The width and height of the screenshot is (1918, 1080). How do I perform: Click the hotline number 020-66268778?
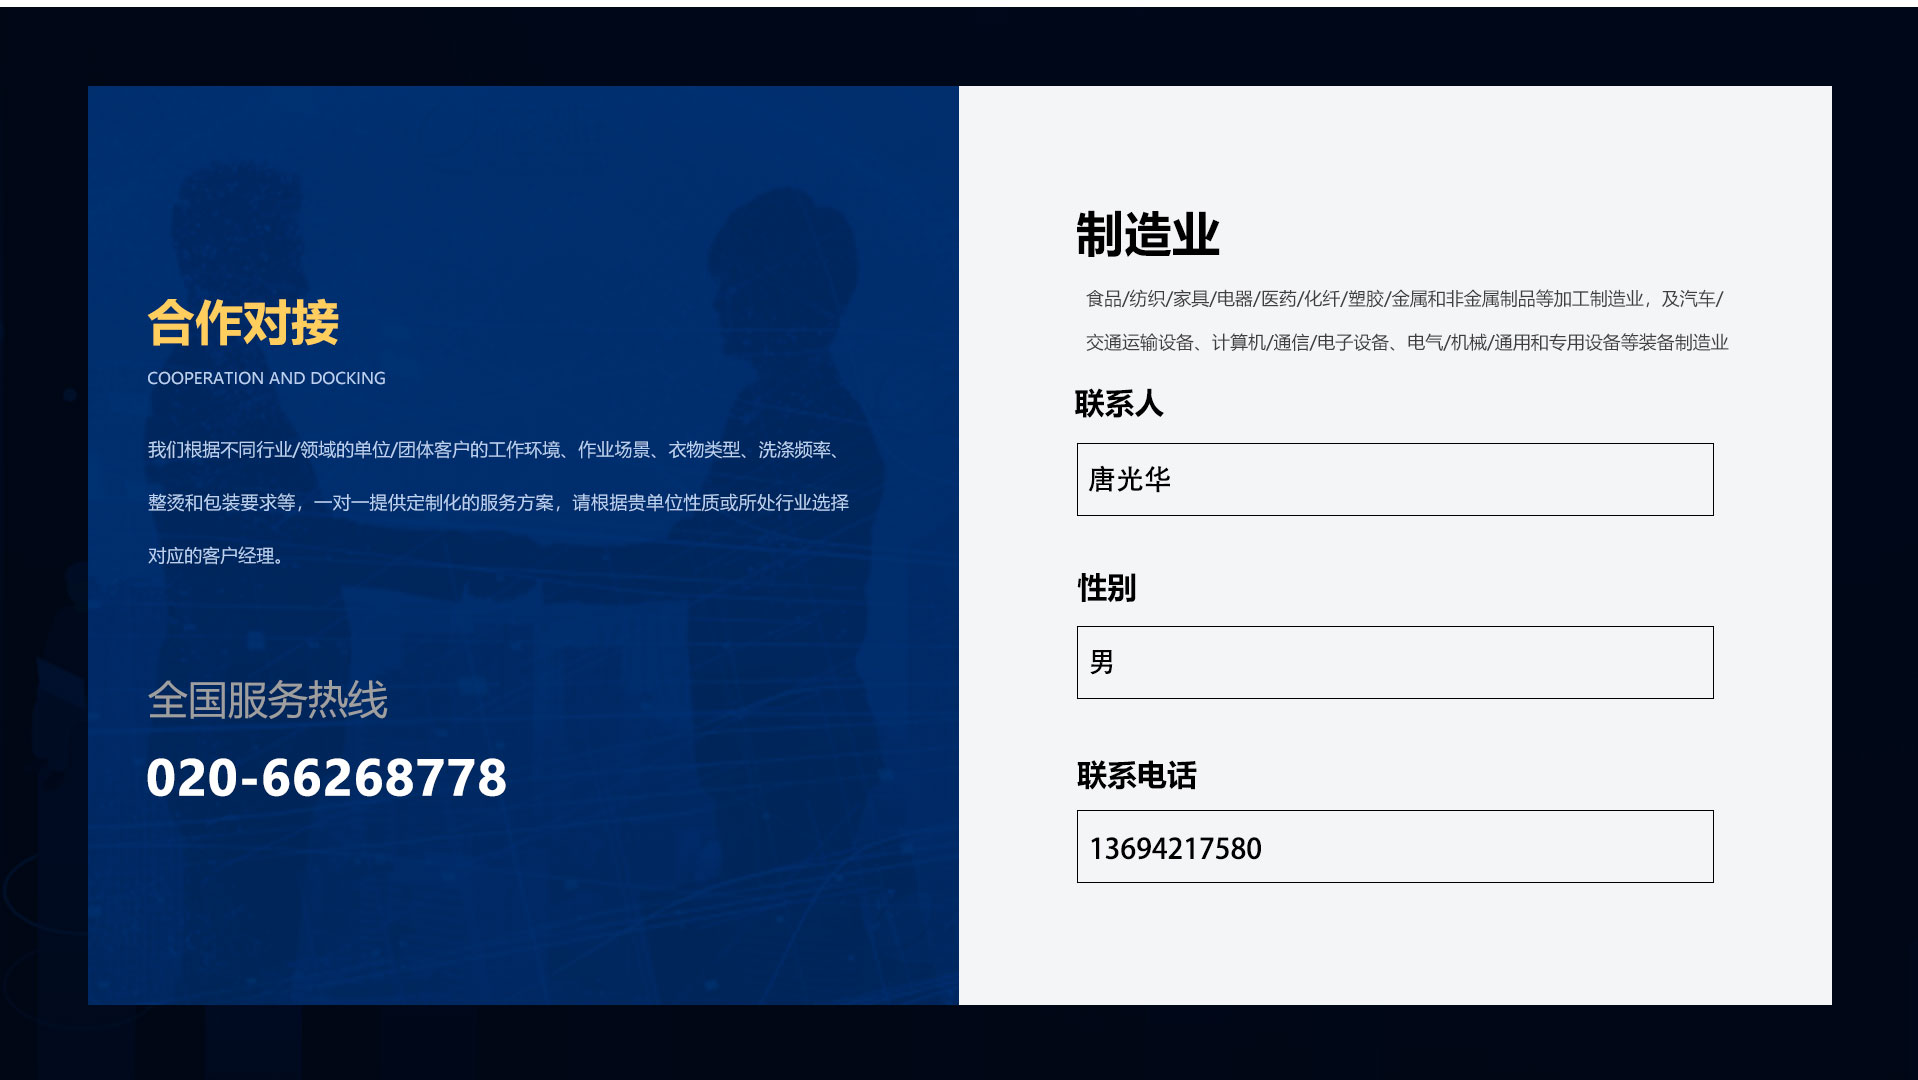(x=327, y=777)
